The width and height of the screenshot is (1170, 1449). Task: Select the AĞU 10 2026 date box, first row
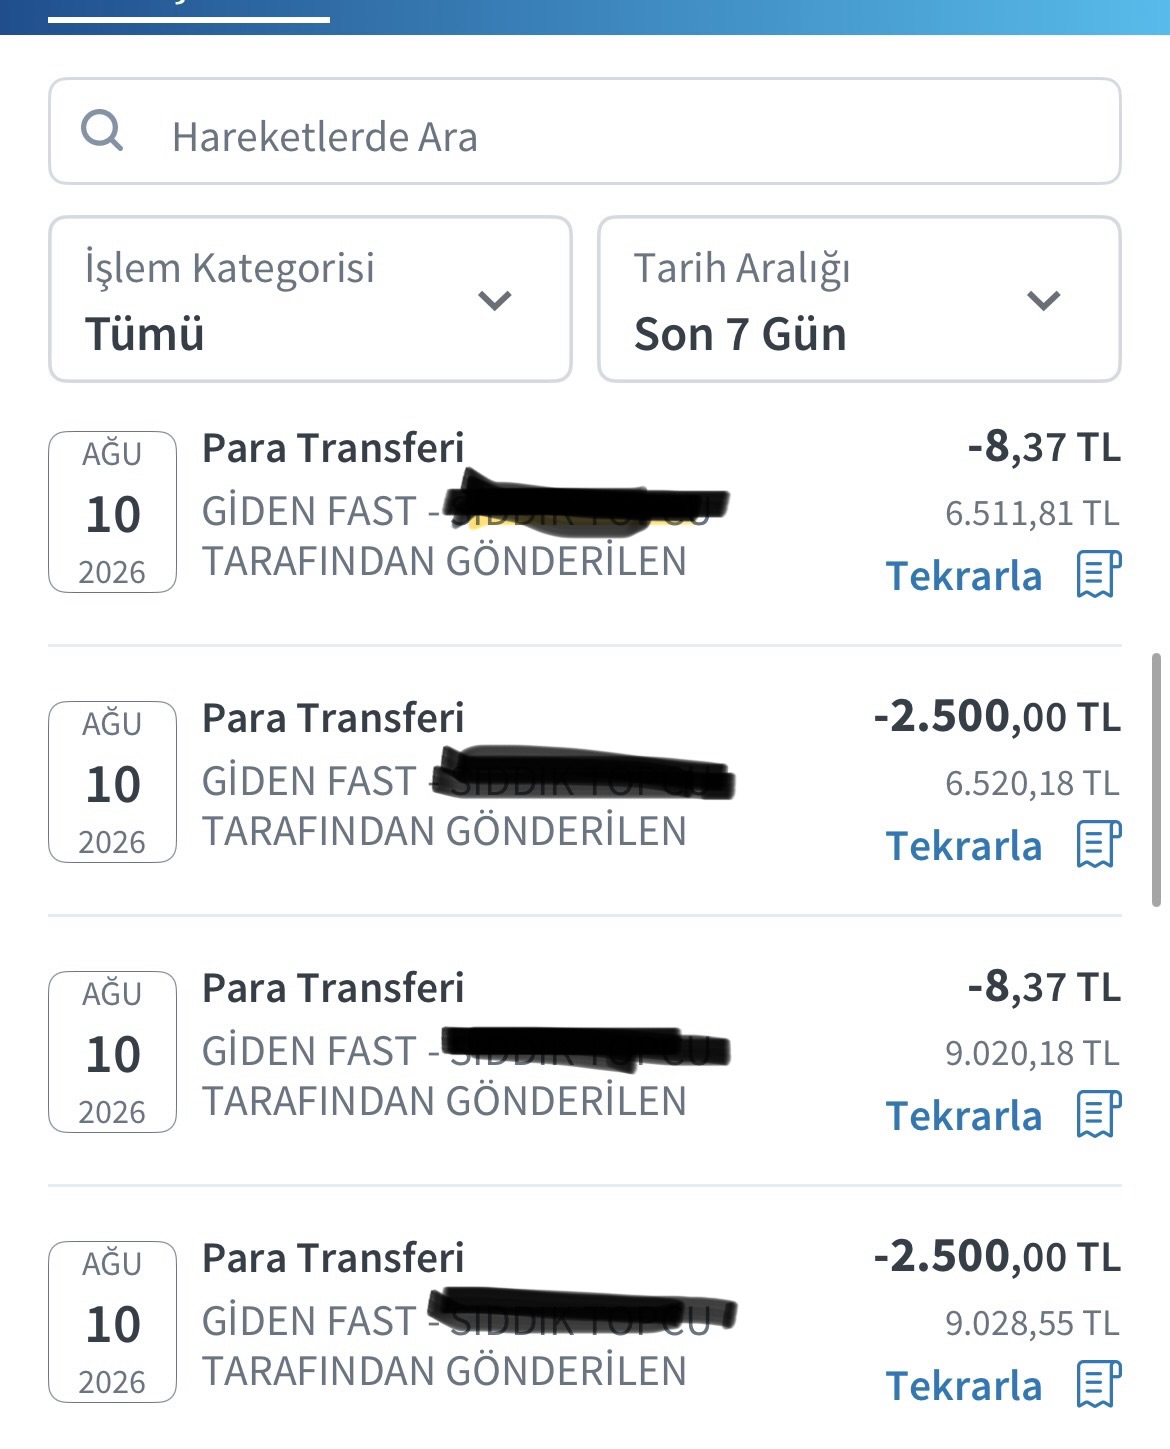(x=113, y=512)
